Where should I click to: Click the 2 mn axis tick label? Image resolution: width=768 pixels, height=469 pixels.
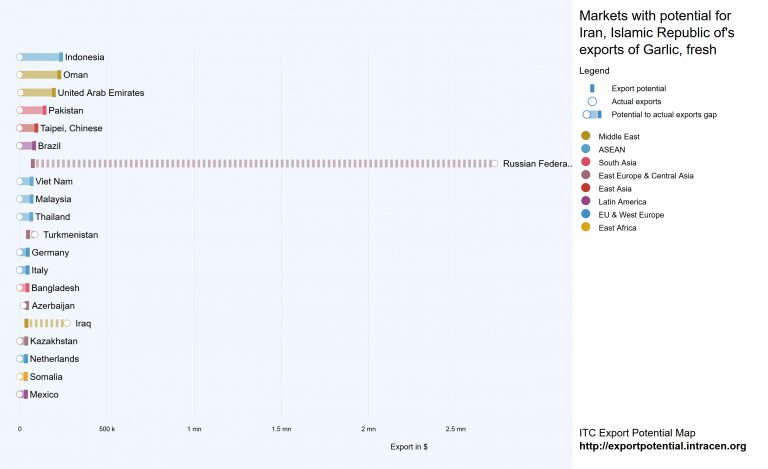coord(368,429)
